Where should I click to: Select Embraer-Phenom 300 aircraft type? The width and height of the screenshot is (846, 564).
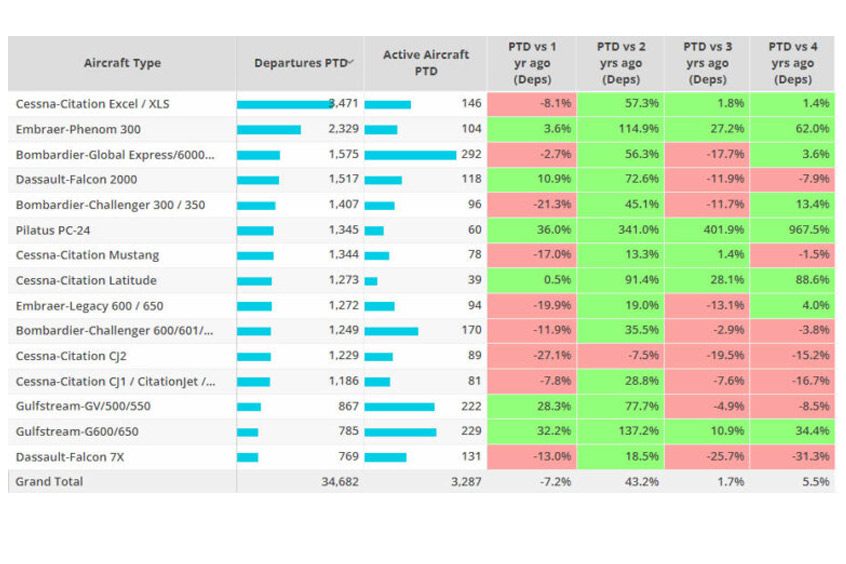[78, 130]
